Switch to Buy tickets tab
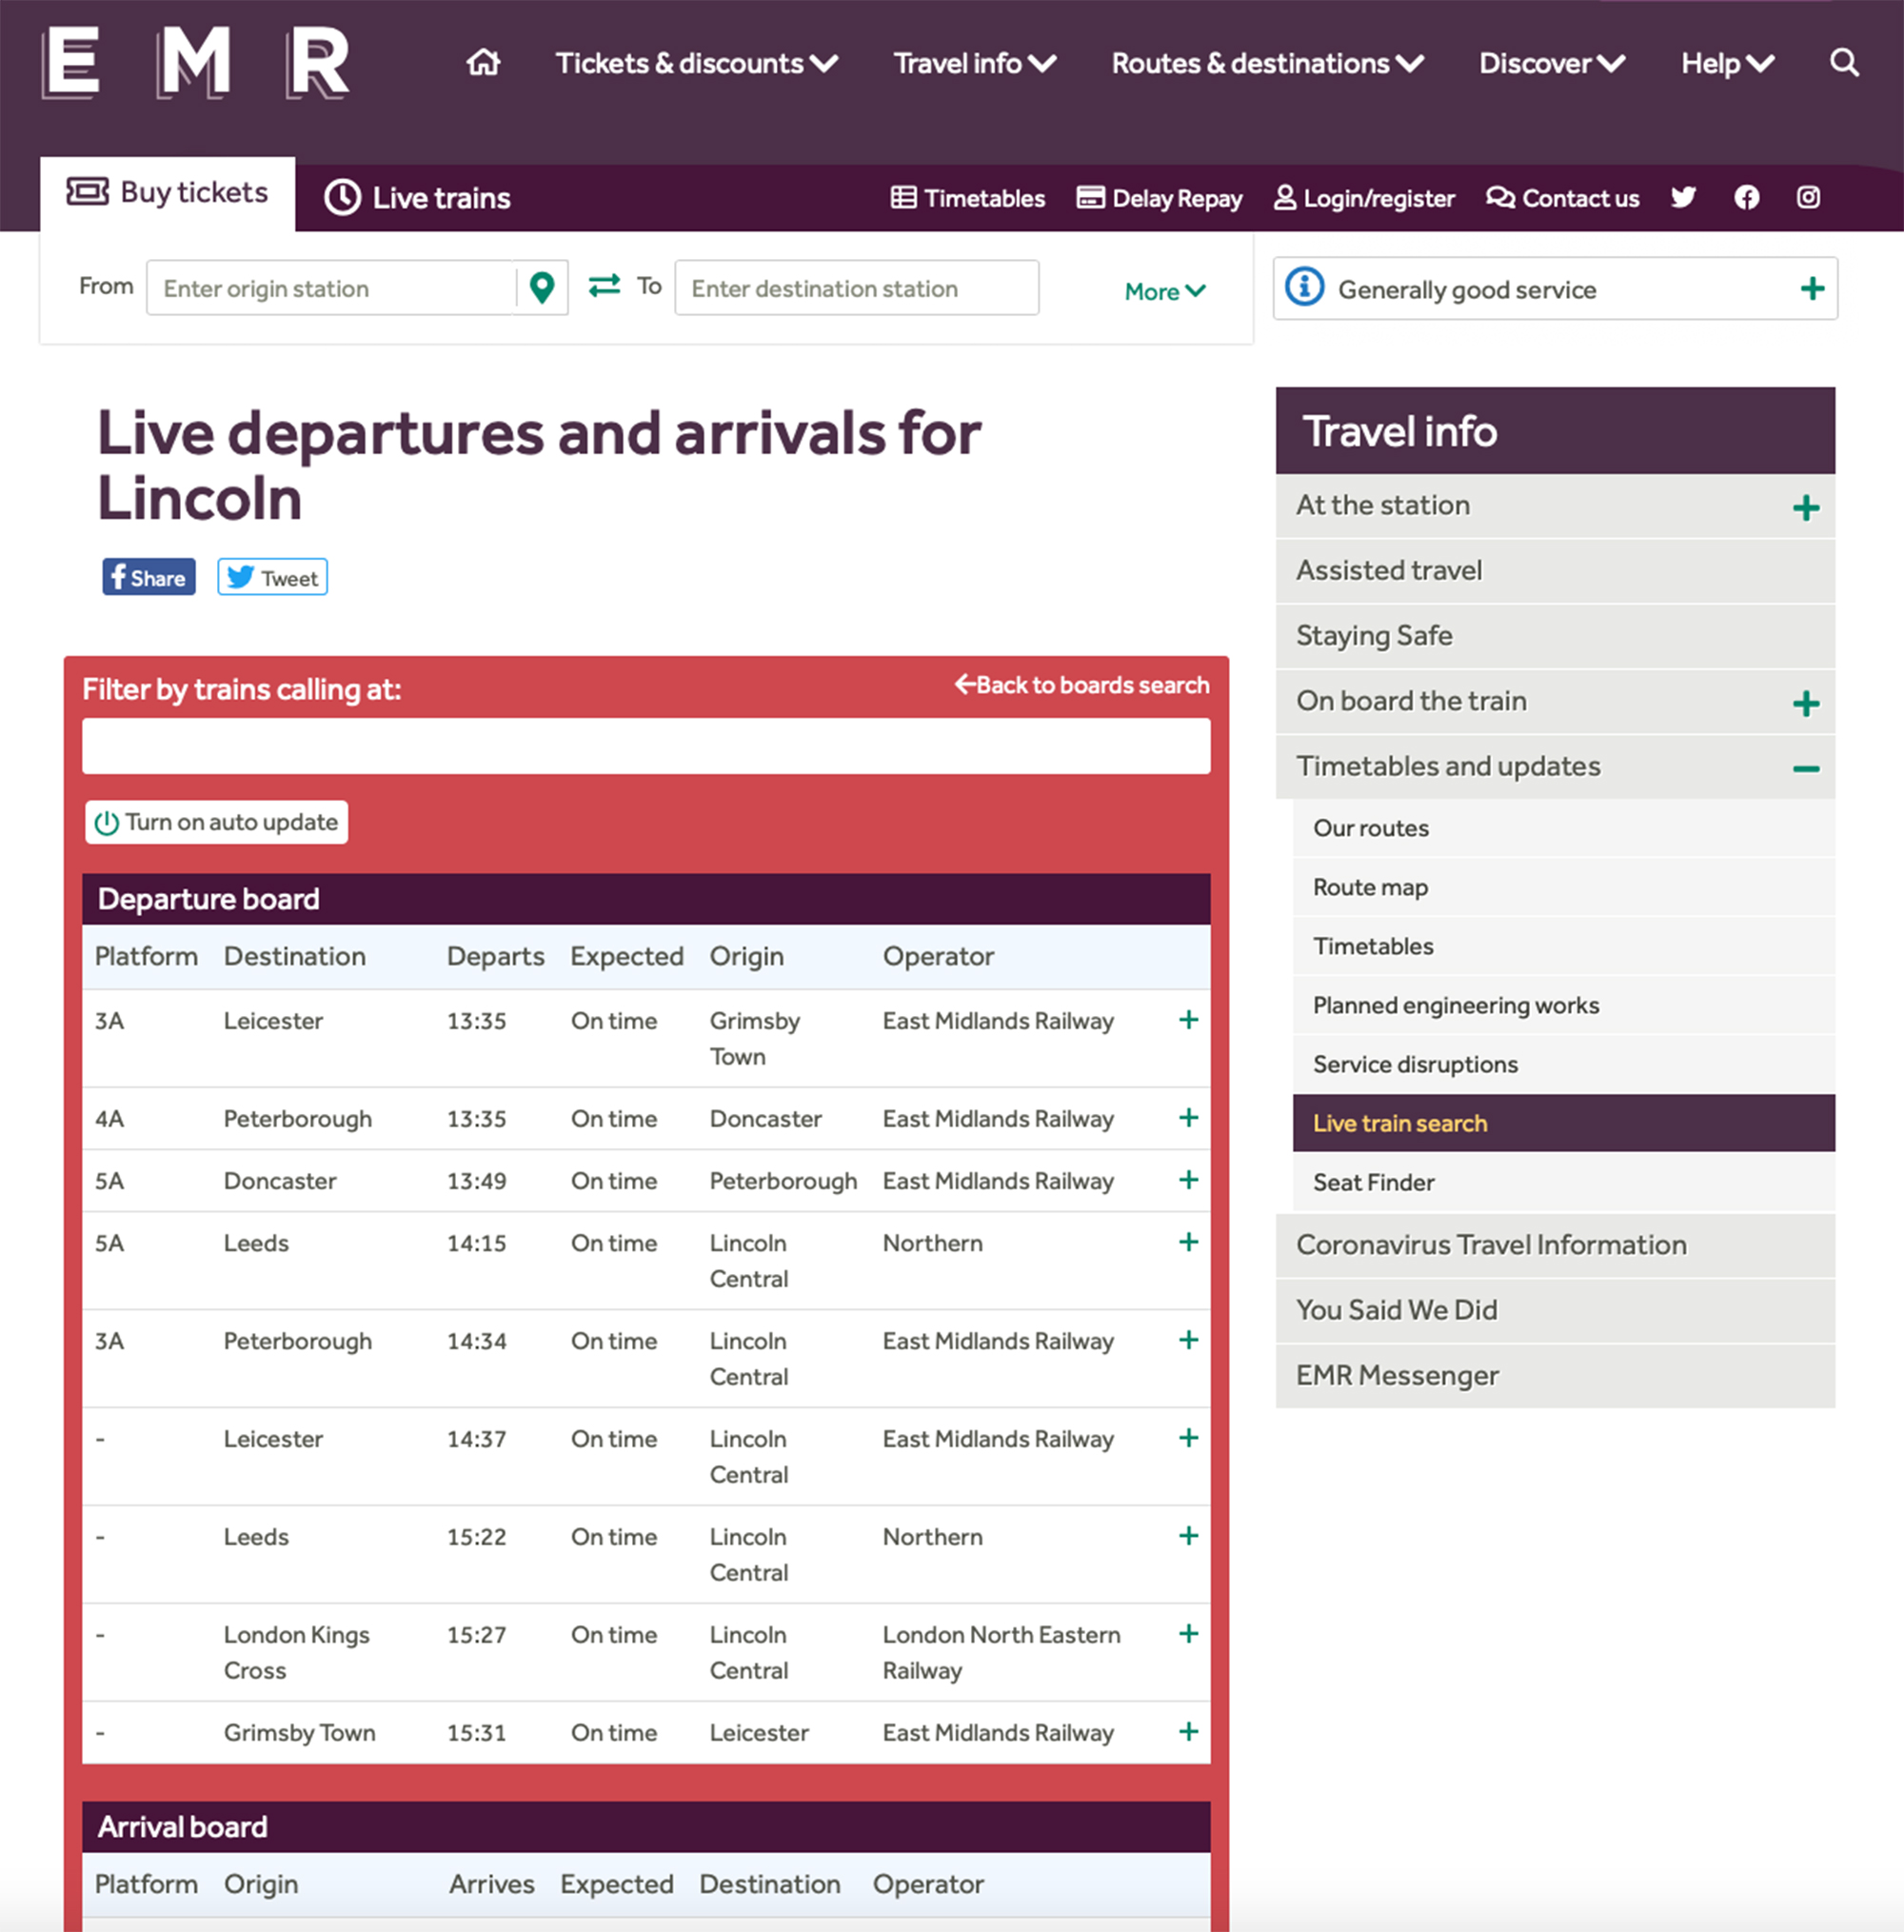This screenshot has width=1904, height=1932. [x=168, y=192]
